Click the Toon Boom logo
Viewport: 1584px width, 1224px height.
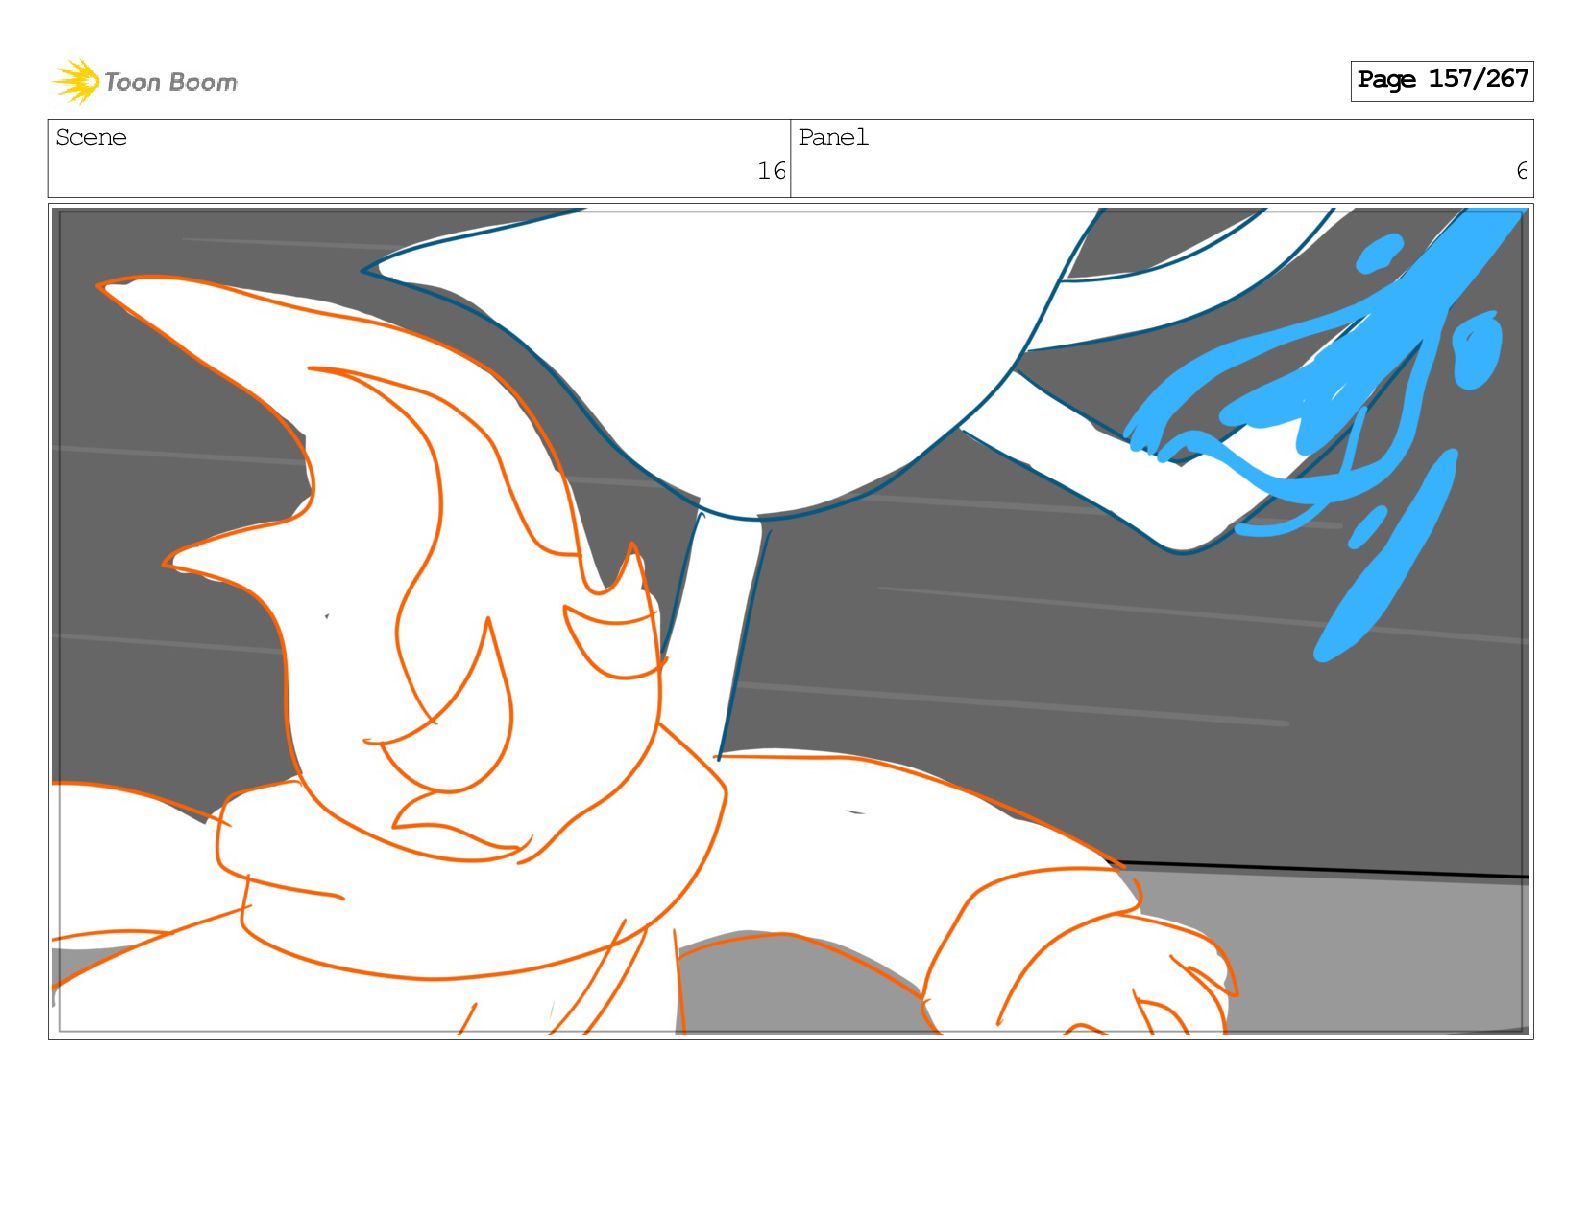click(x=145, y=81)
